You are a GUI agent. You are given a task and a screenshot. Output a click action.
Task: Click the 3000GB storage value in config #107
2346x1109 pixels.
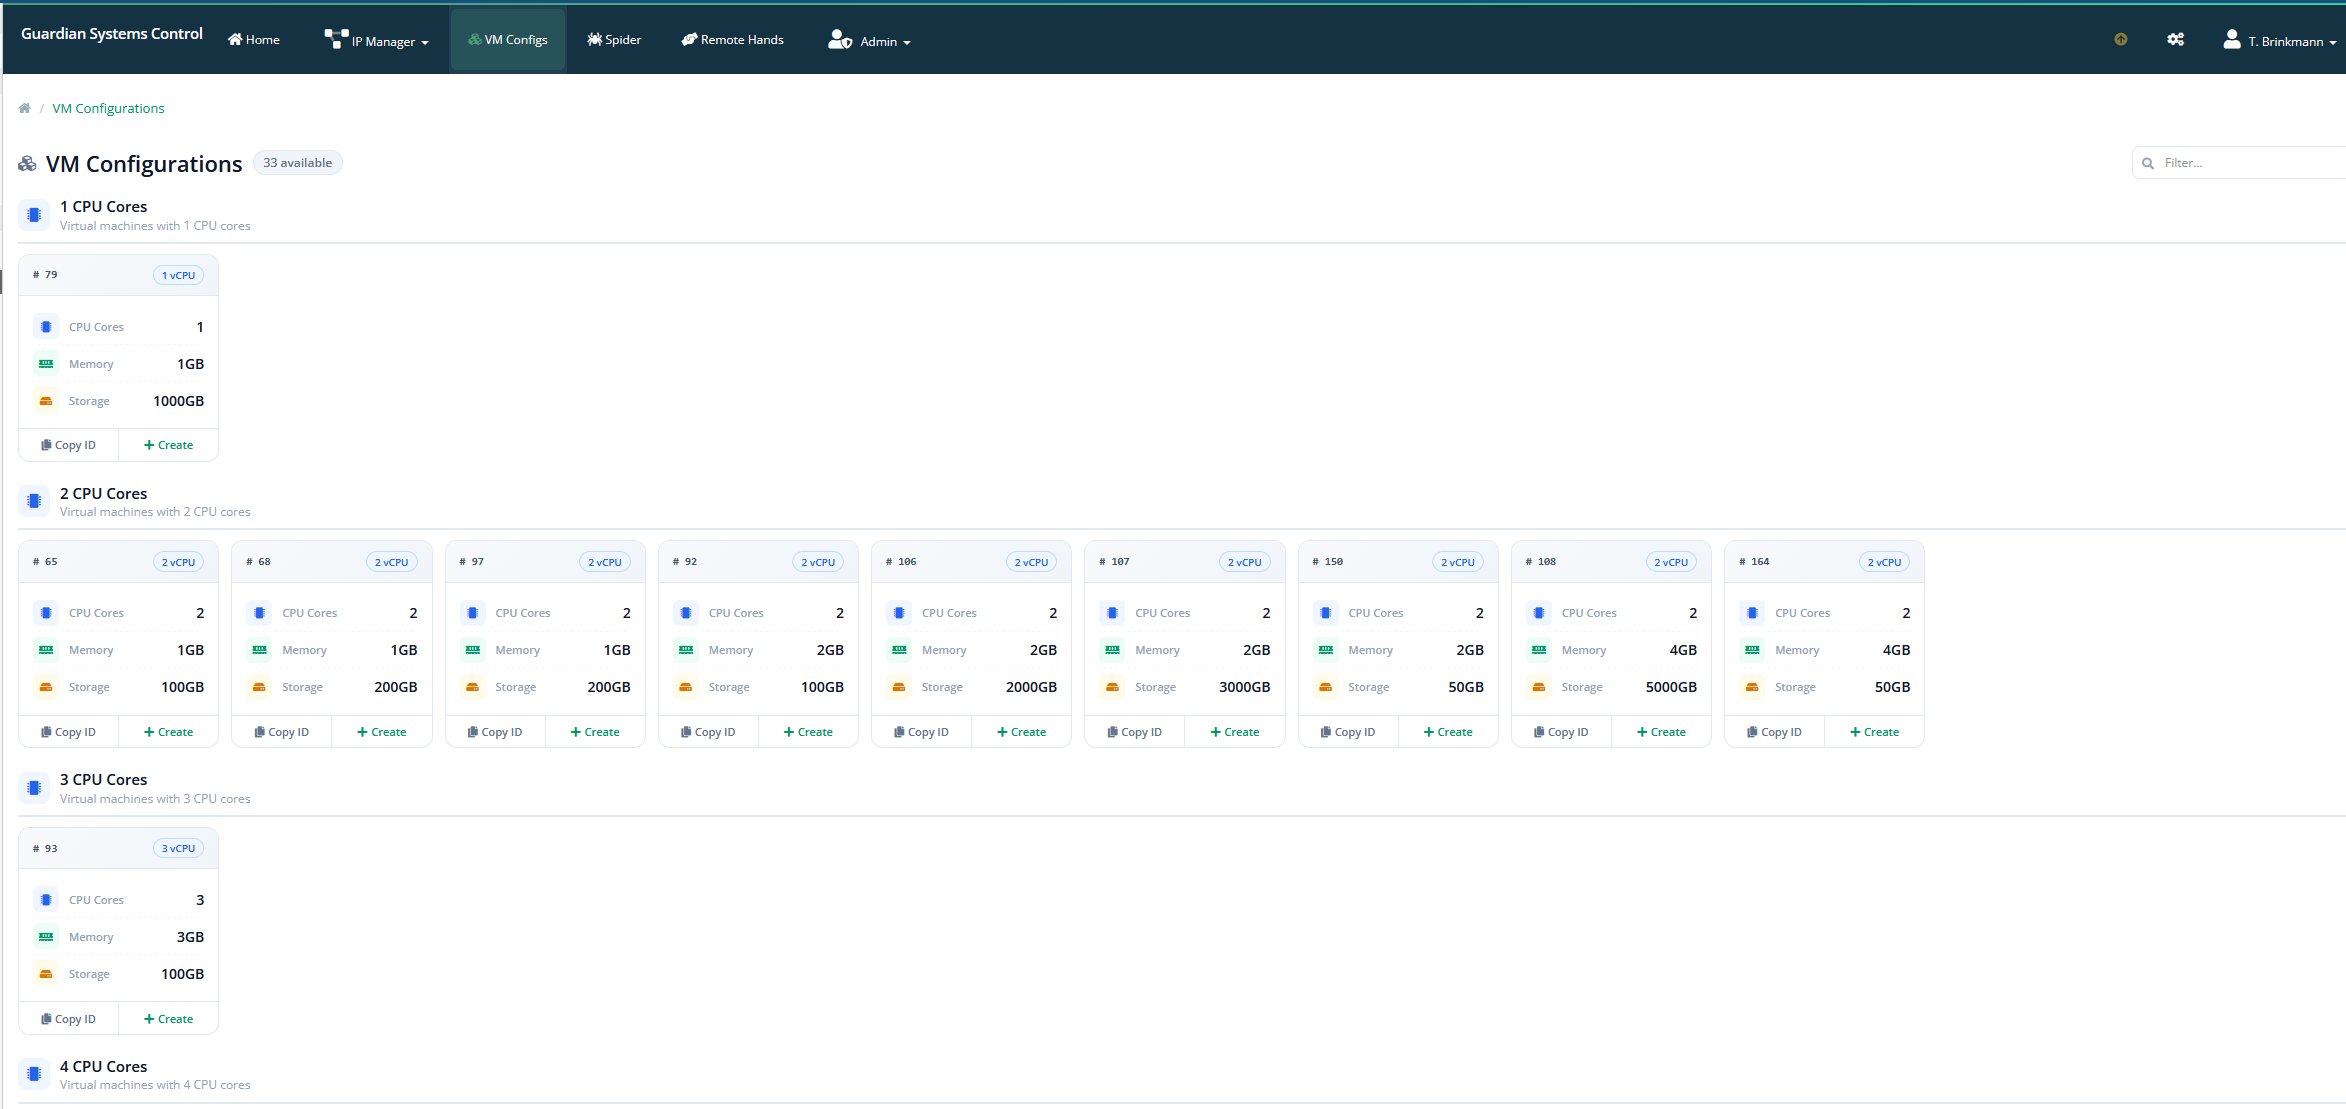pos(1245,687)
